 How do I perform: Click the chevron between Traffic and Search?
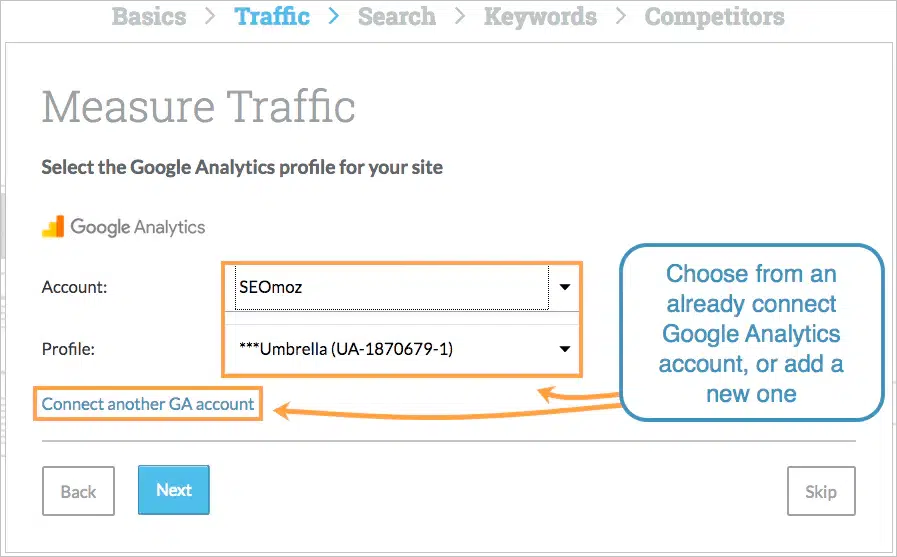pyautogui.click(x=334, y=17)
